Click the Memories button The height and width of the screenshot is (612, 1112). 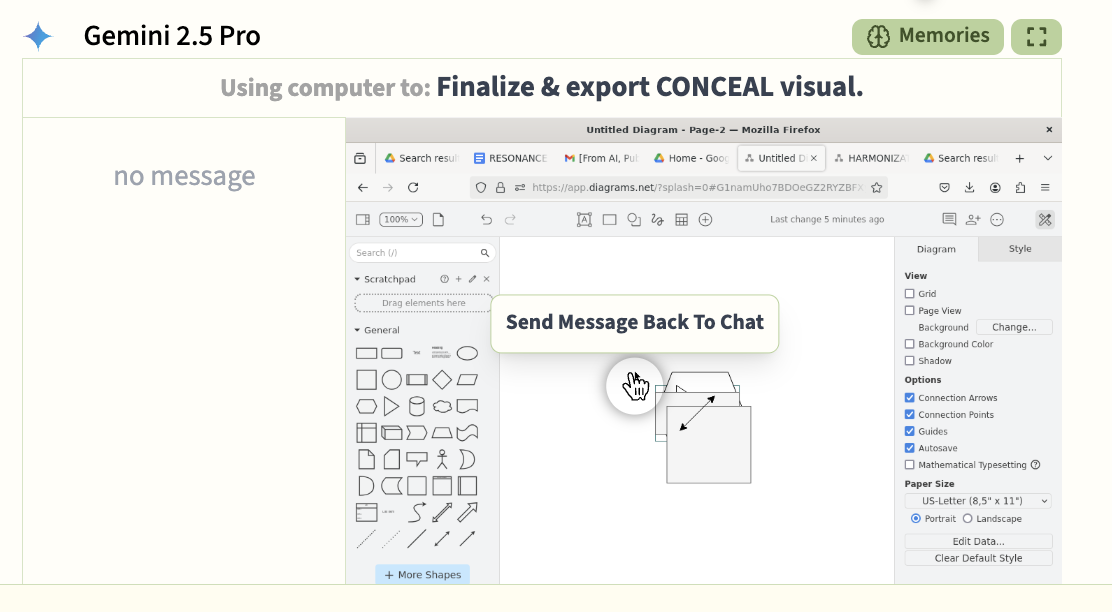(x=928, y=37)
